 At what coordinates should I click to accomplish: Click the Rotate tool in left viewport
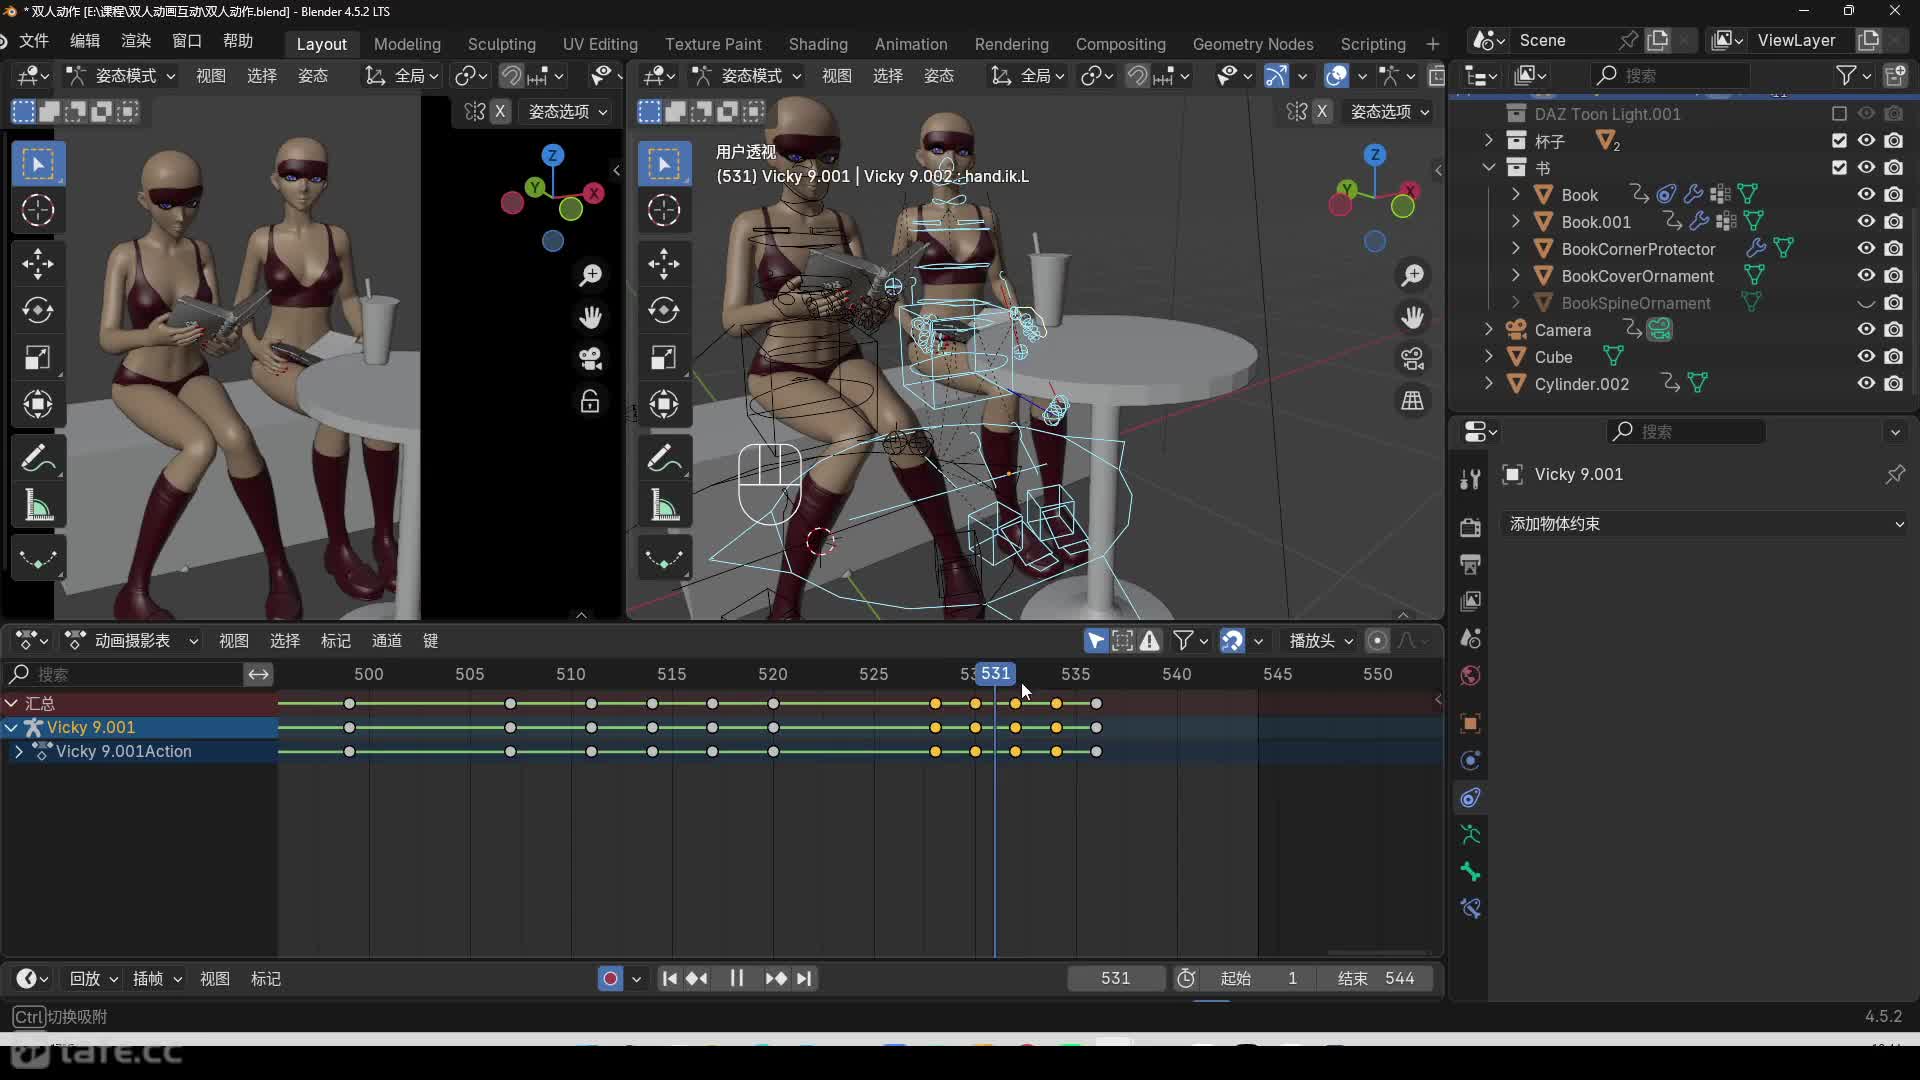38,310
